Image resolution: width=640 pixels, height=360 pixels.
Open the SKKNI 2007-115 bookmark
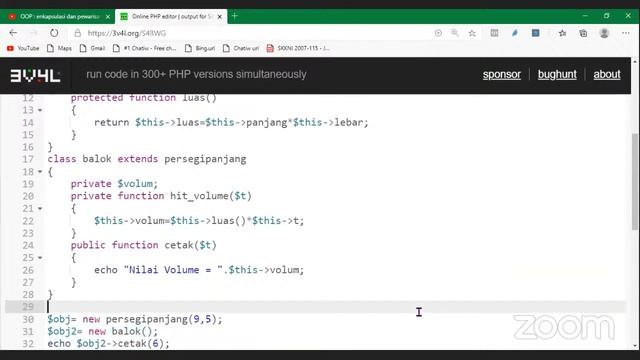[x=298, y=48]
